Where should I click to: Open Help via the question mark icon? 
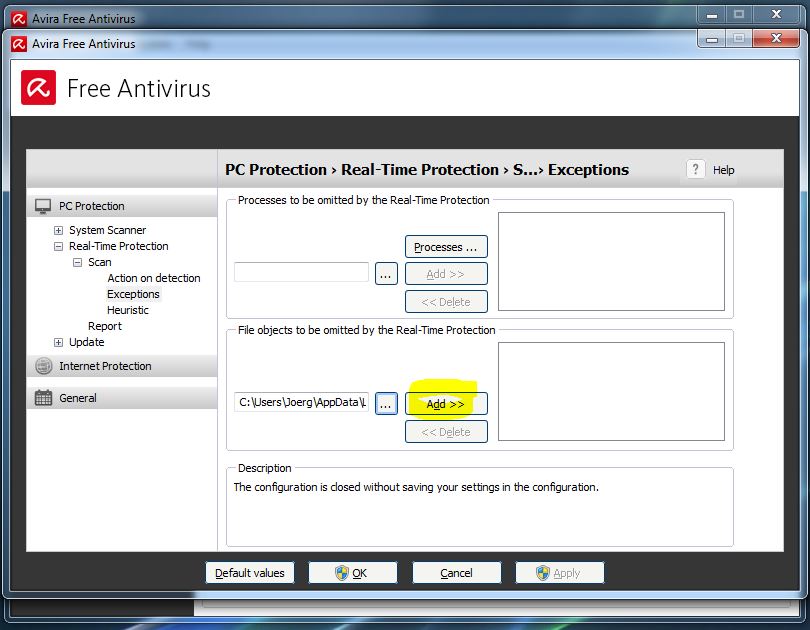coord(695,169)
